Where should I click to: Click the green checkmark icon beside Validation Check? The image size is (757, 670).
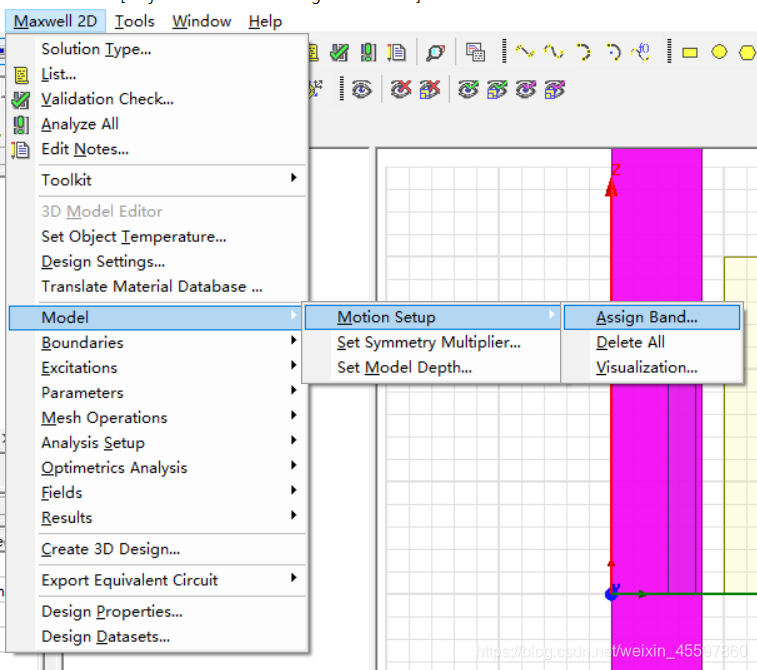[x=21, y=100]
